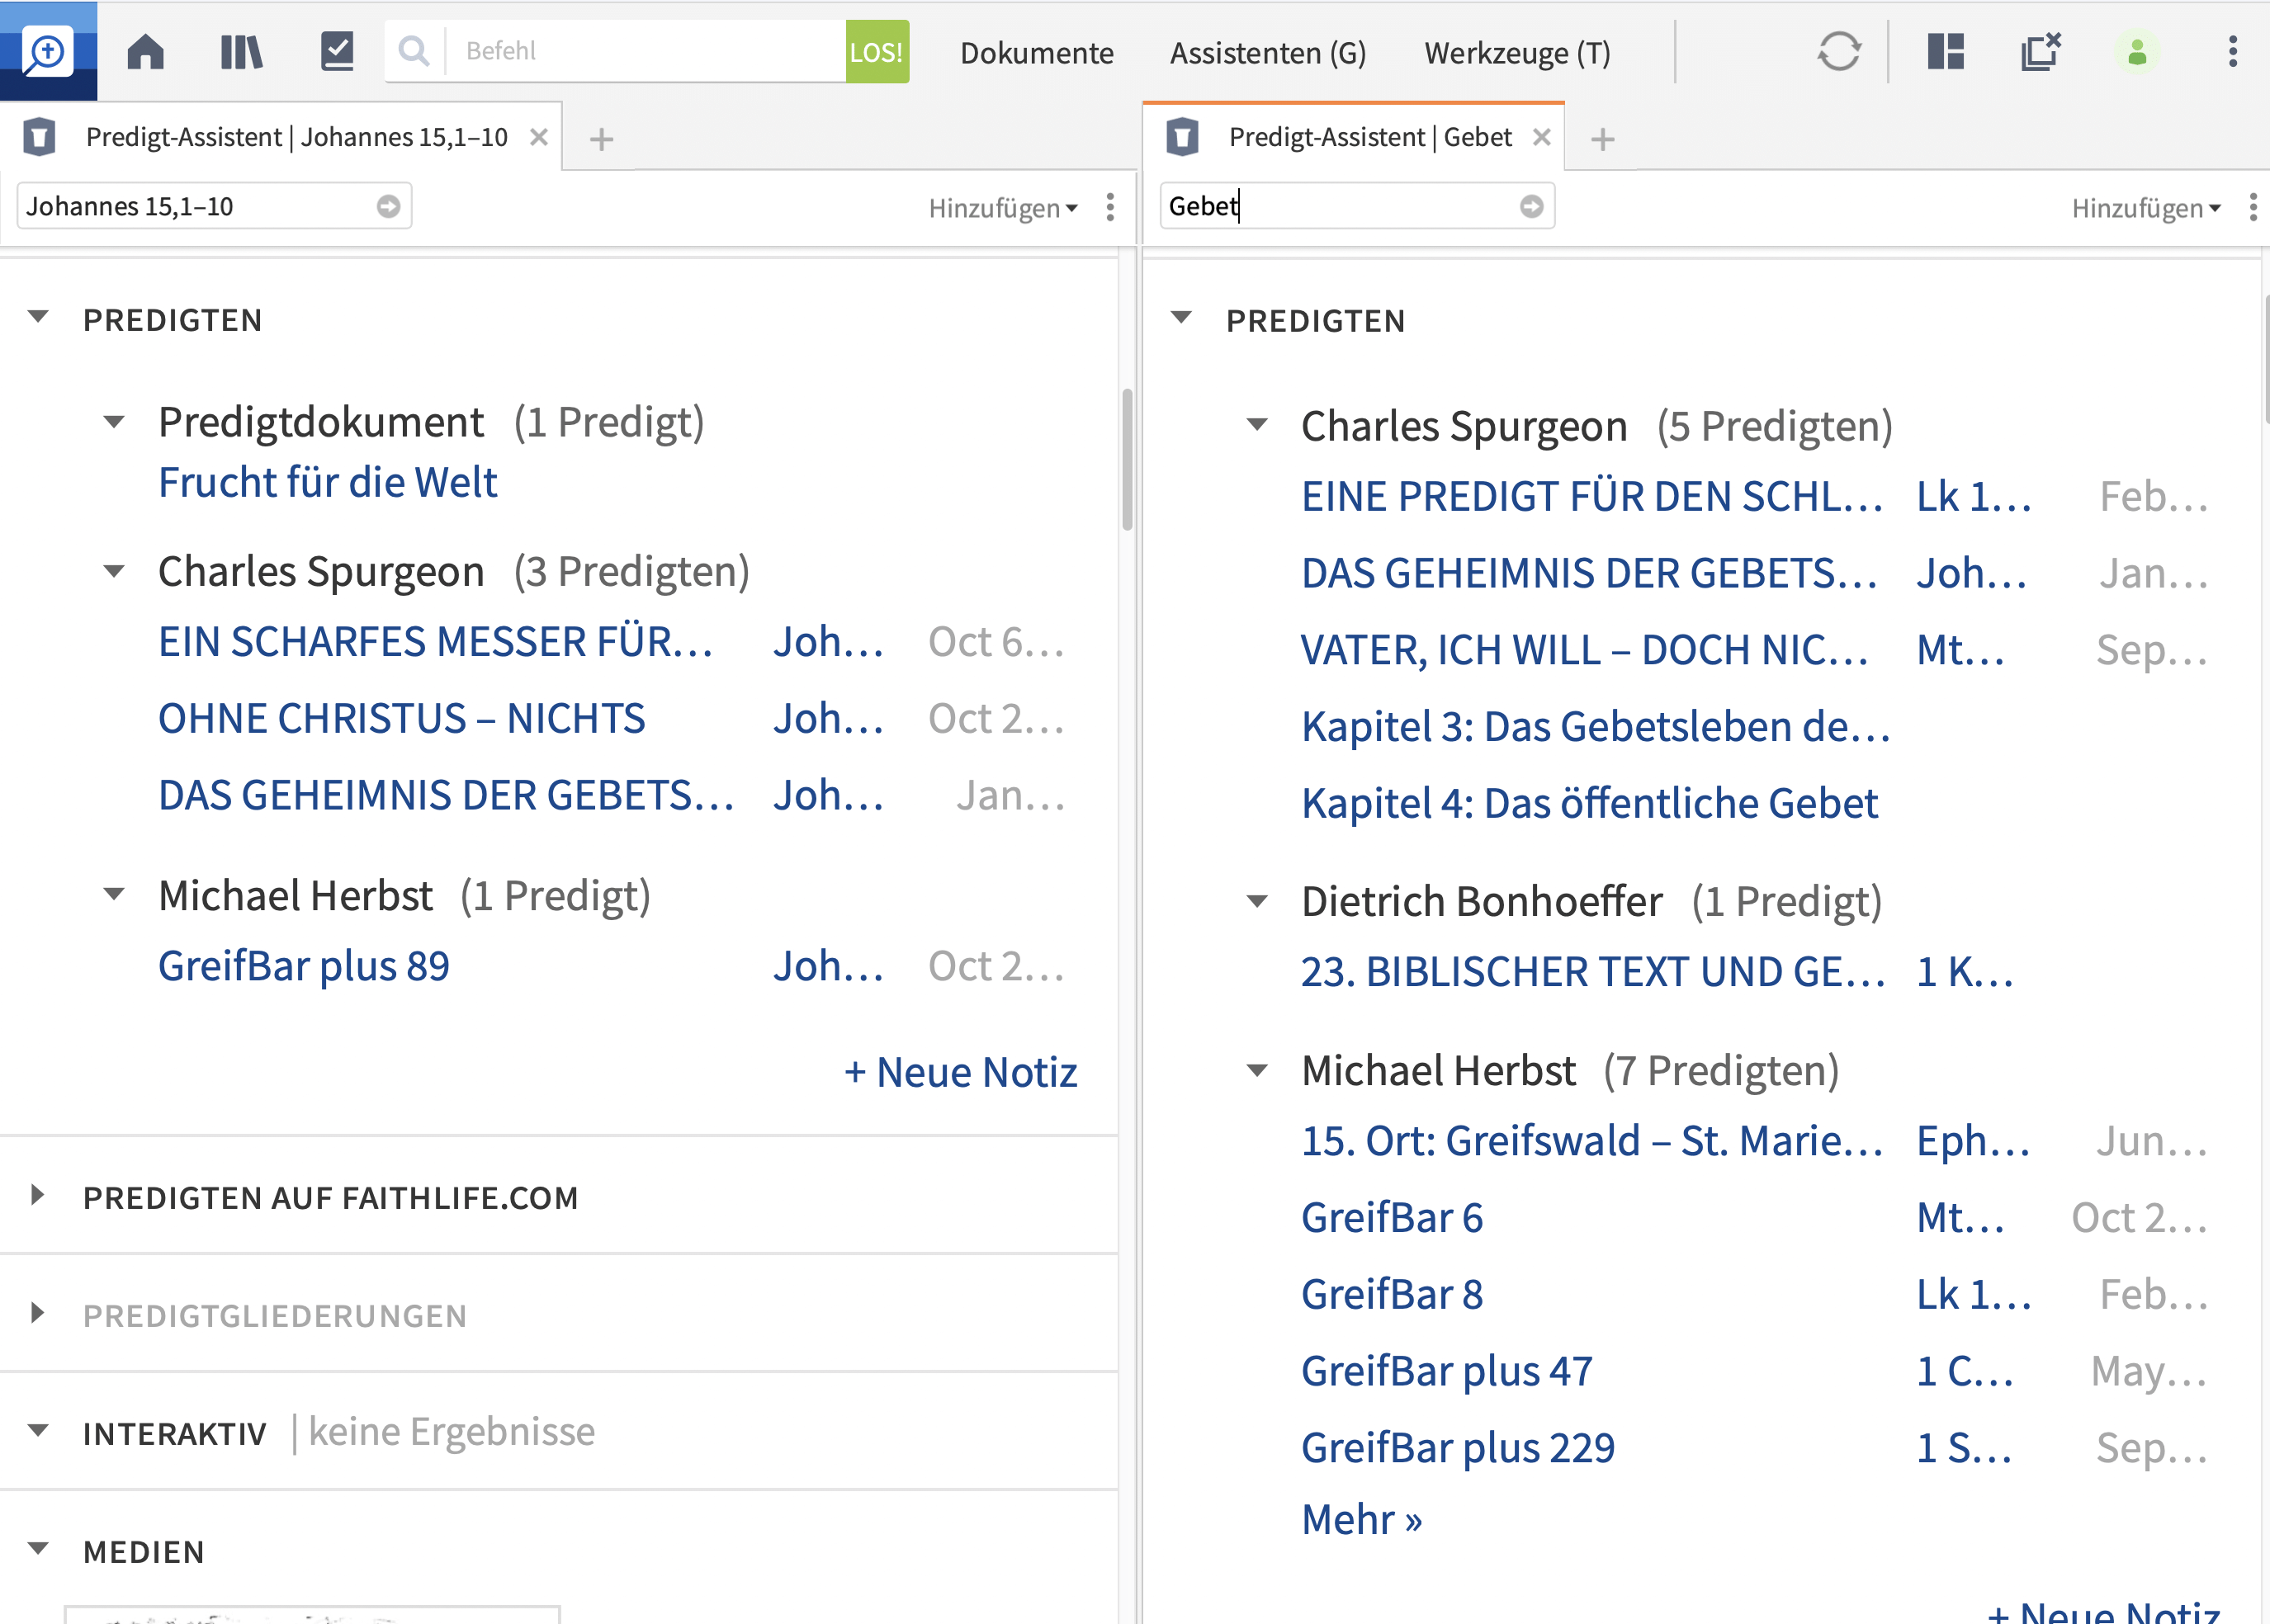
Task: Collapse left Charles Spurgeon (3 Predigten) group
Action: pos(114,571)
